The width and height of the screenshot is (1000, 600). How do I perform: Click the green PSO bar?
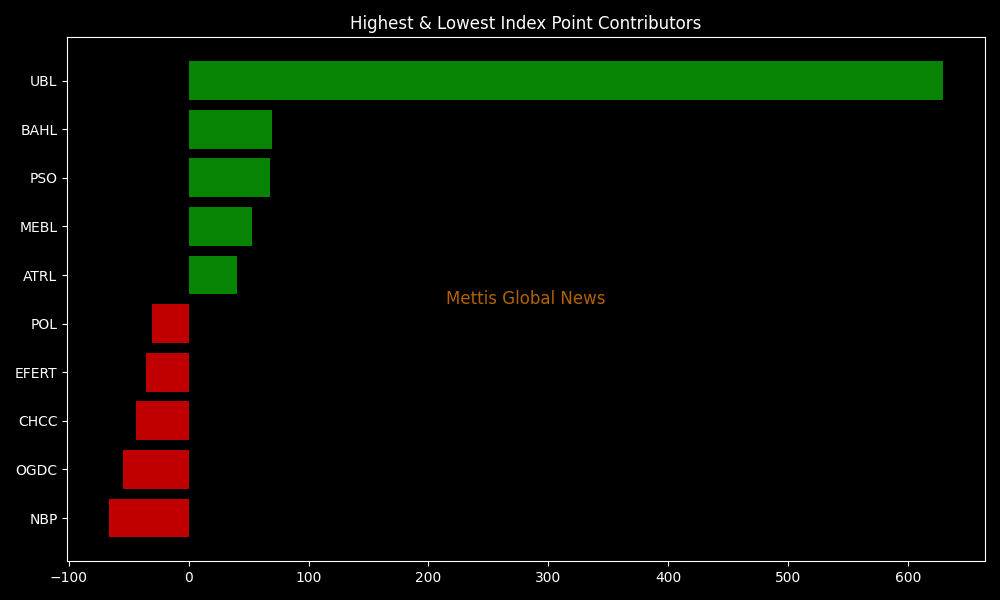click(229, 178)
